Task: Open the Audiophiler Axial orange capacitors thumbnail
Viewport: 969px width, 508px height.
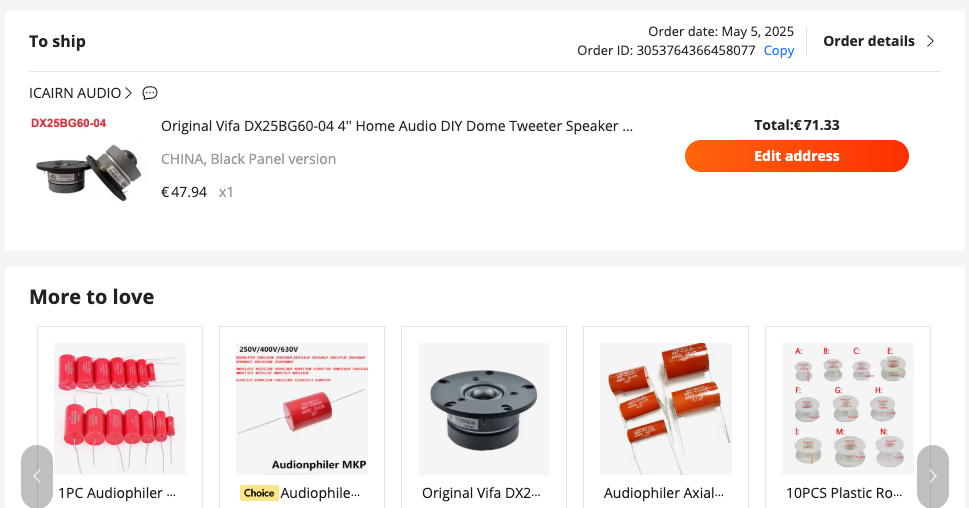Action: click(666, 409)
